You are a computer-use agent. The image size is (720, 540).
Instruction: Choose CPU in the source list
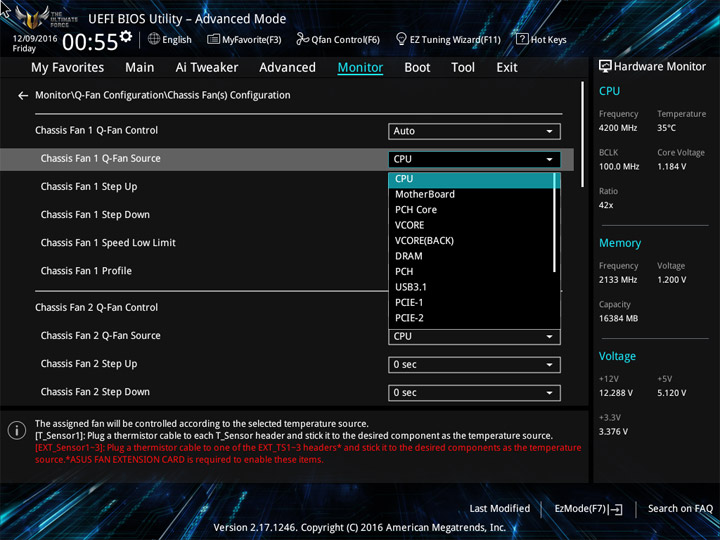pyautogui.click(x=471, y=179)
